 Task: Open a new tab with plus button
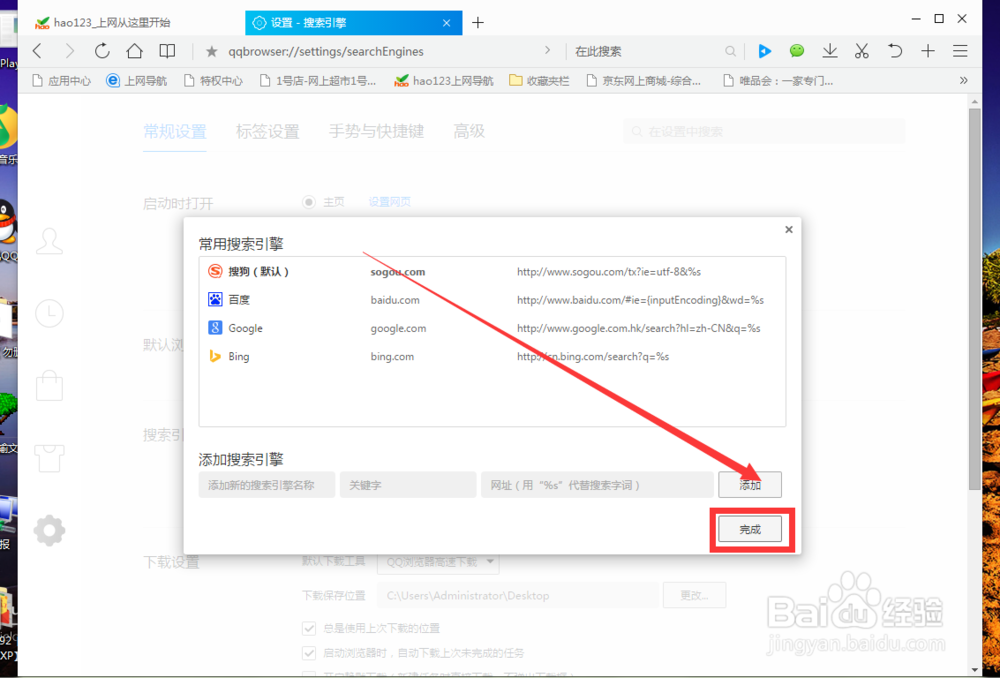(478, 23)
